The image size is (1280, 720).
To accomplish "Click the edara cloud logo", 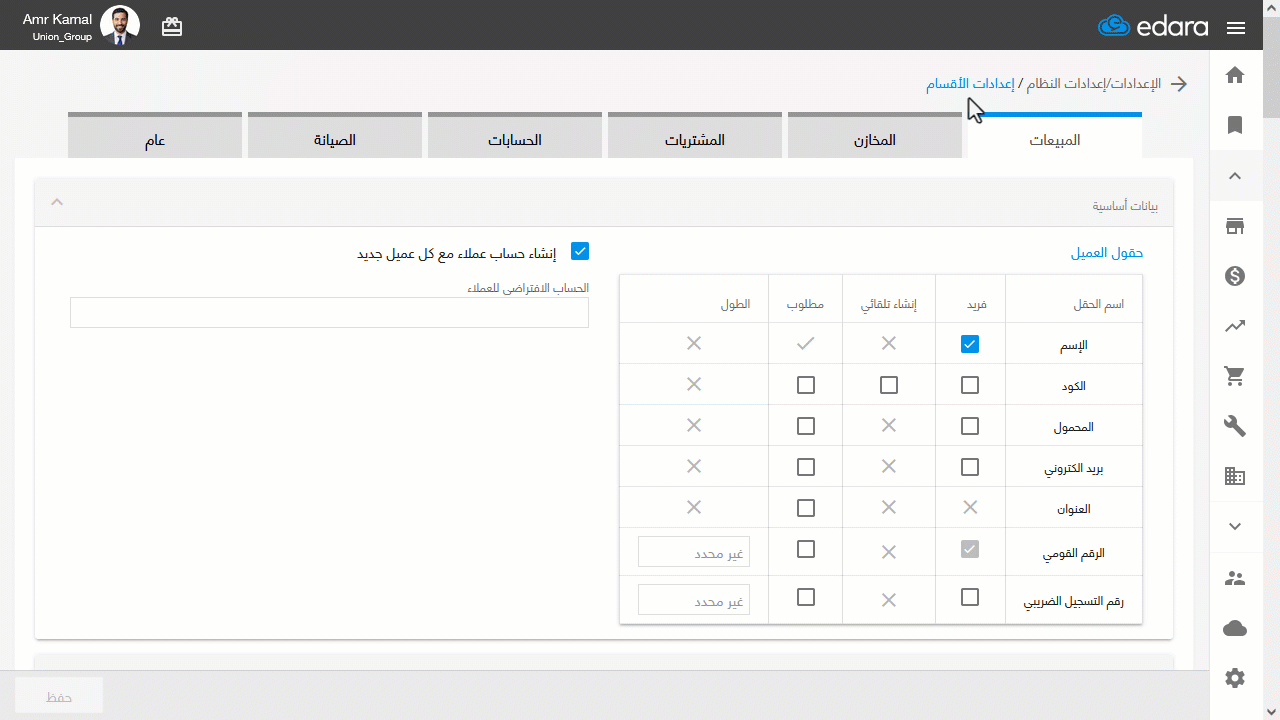I will click(1153, 27).
